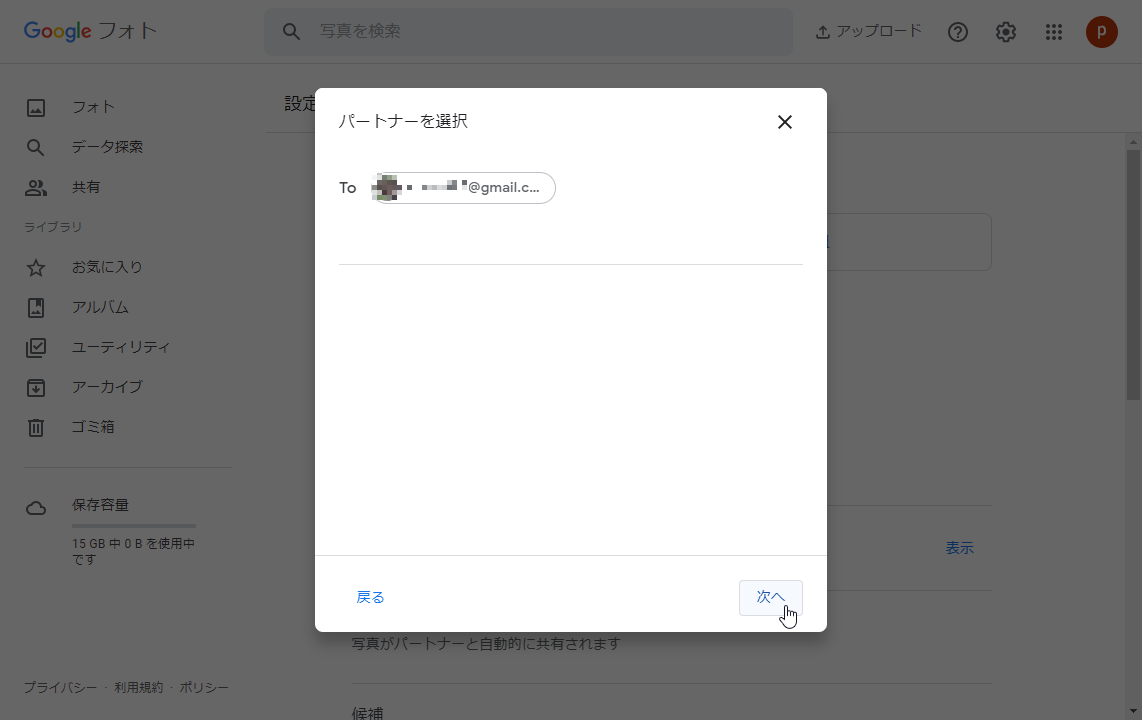Click 戻る to go back
This screenshot has height=720, width=1142.
371,596
